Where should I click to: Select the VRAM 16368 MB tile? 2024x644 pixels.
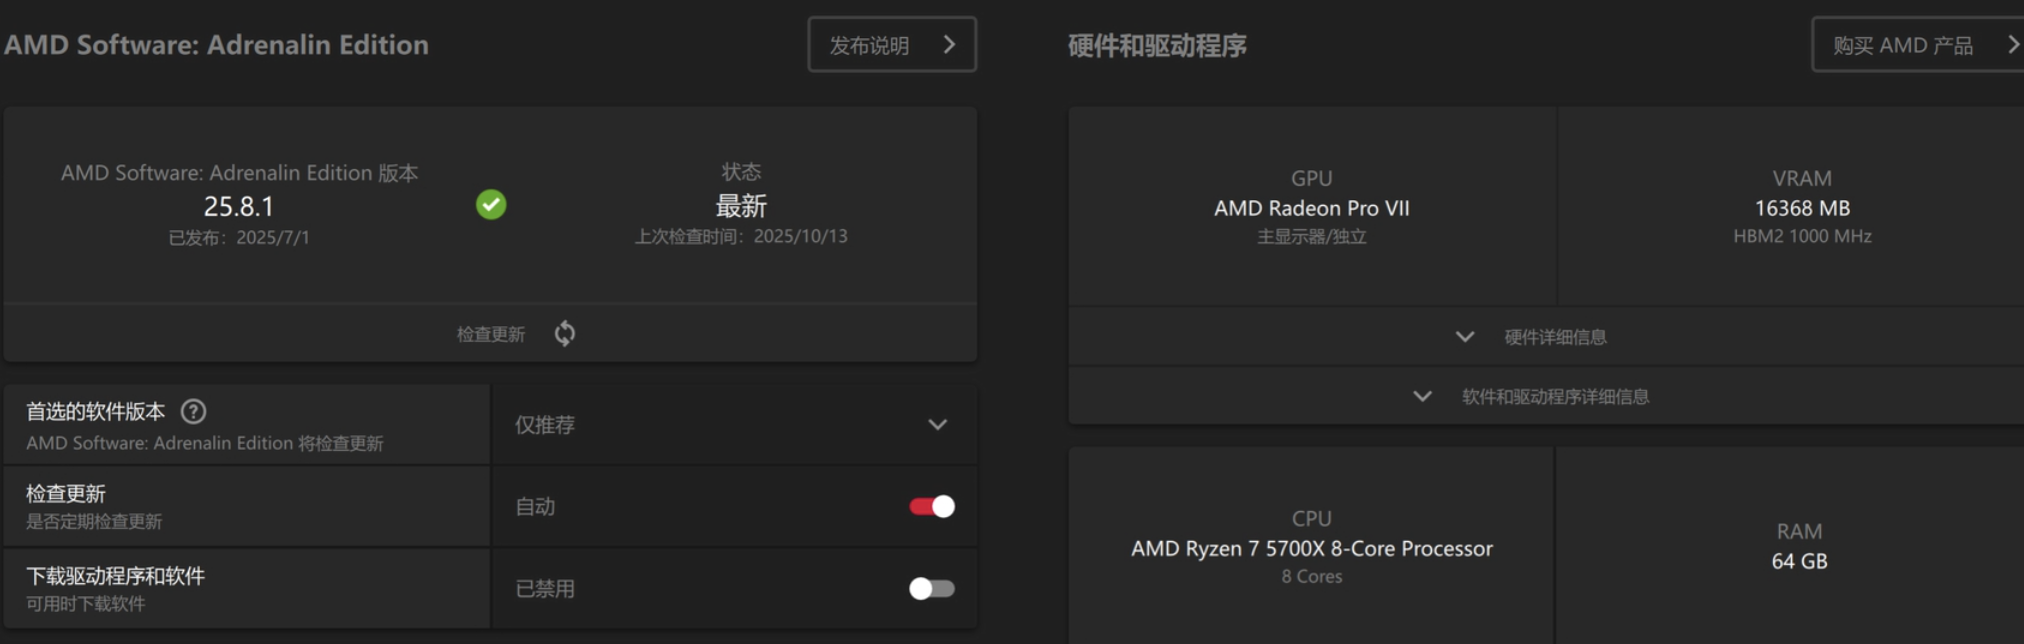tap(1801, 207)
